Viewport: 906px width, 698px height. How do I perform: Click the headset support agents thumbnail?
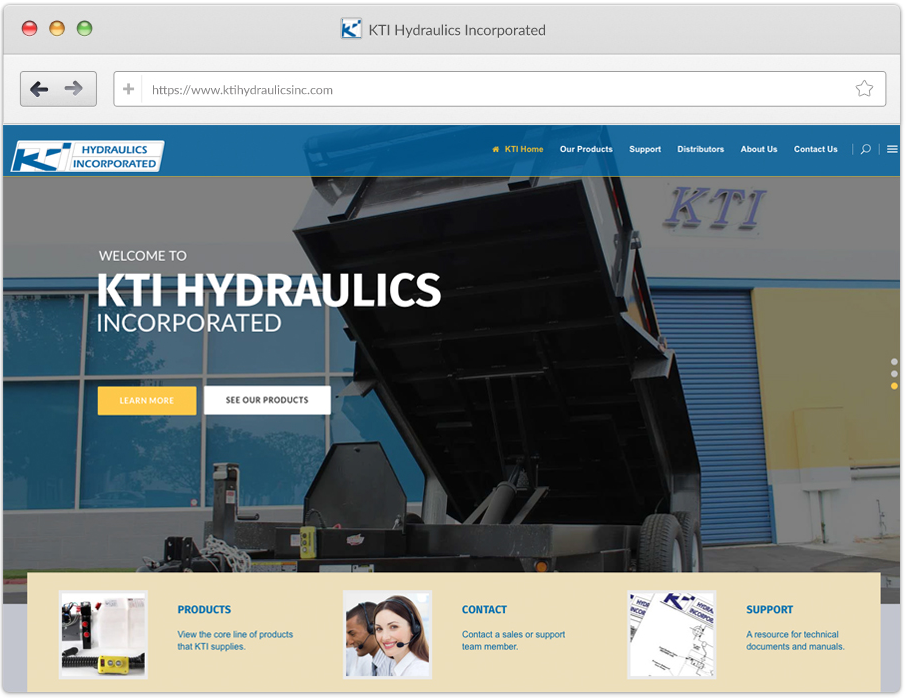pos(387,634)
